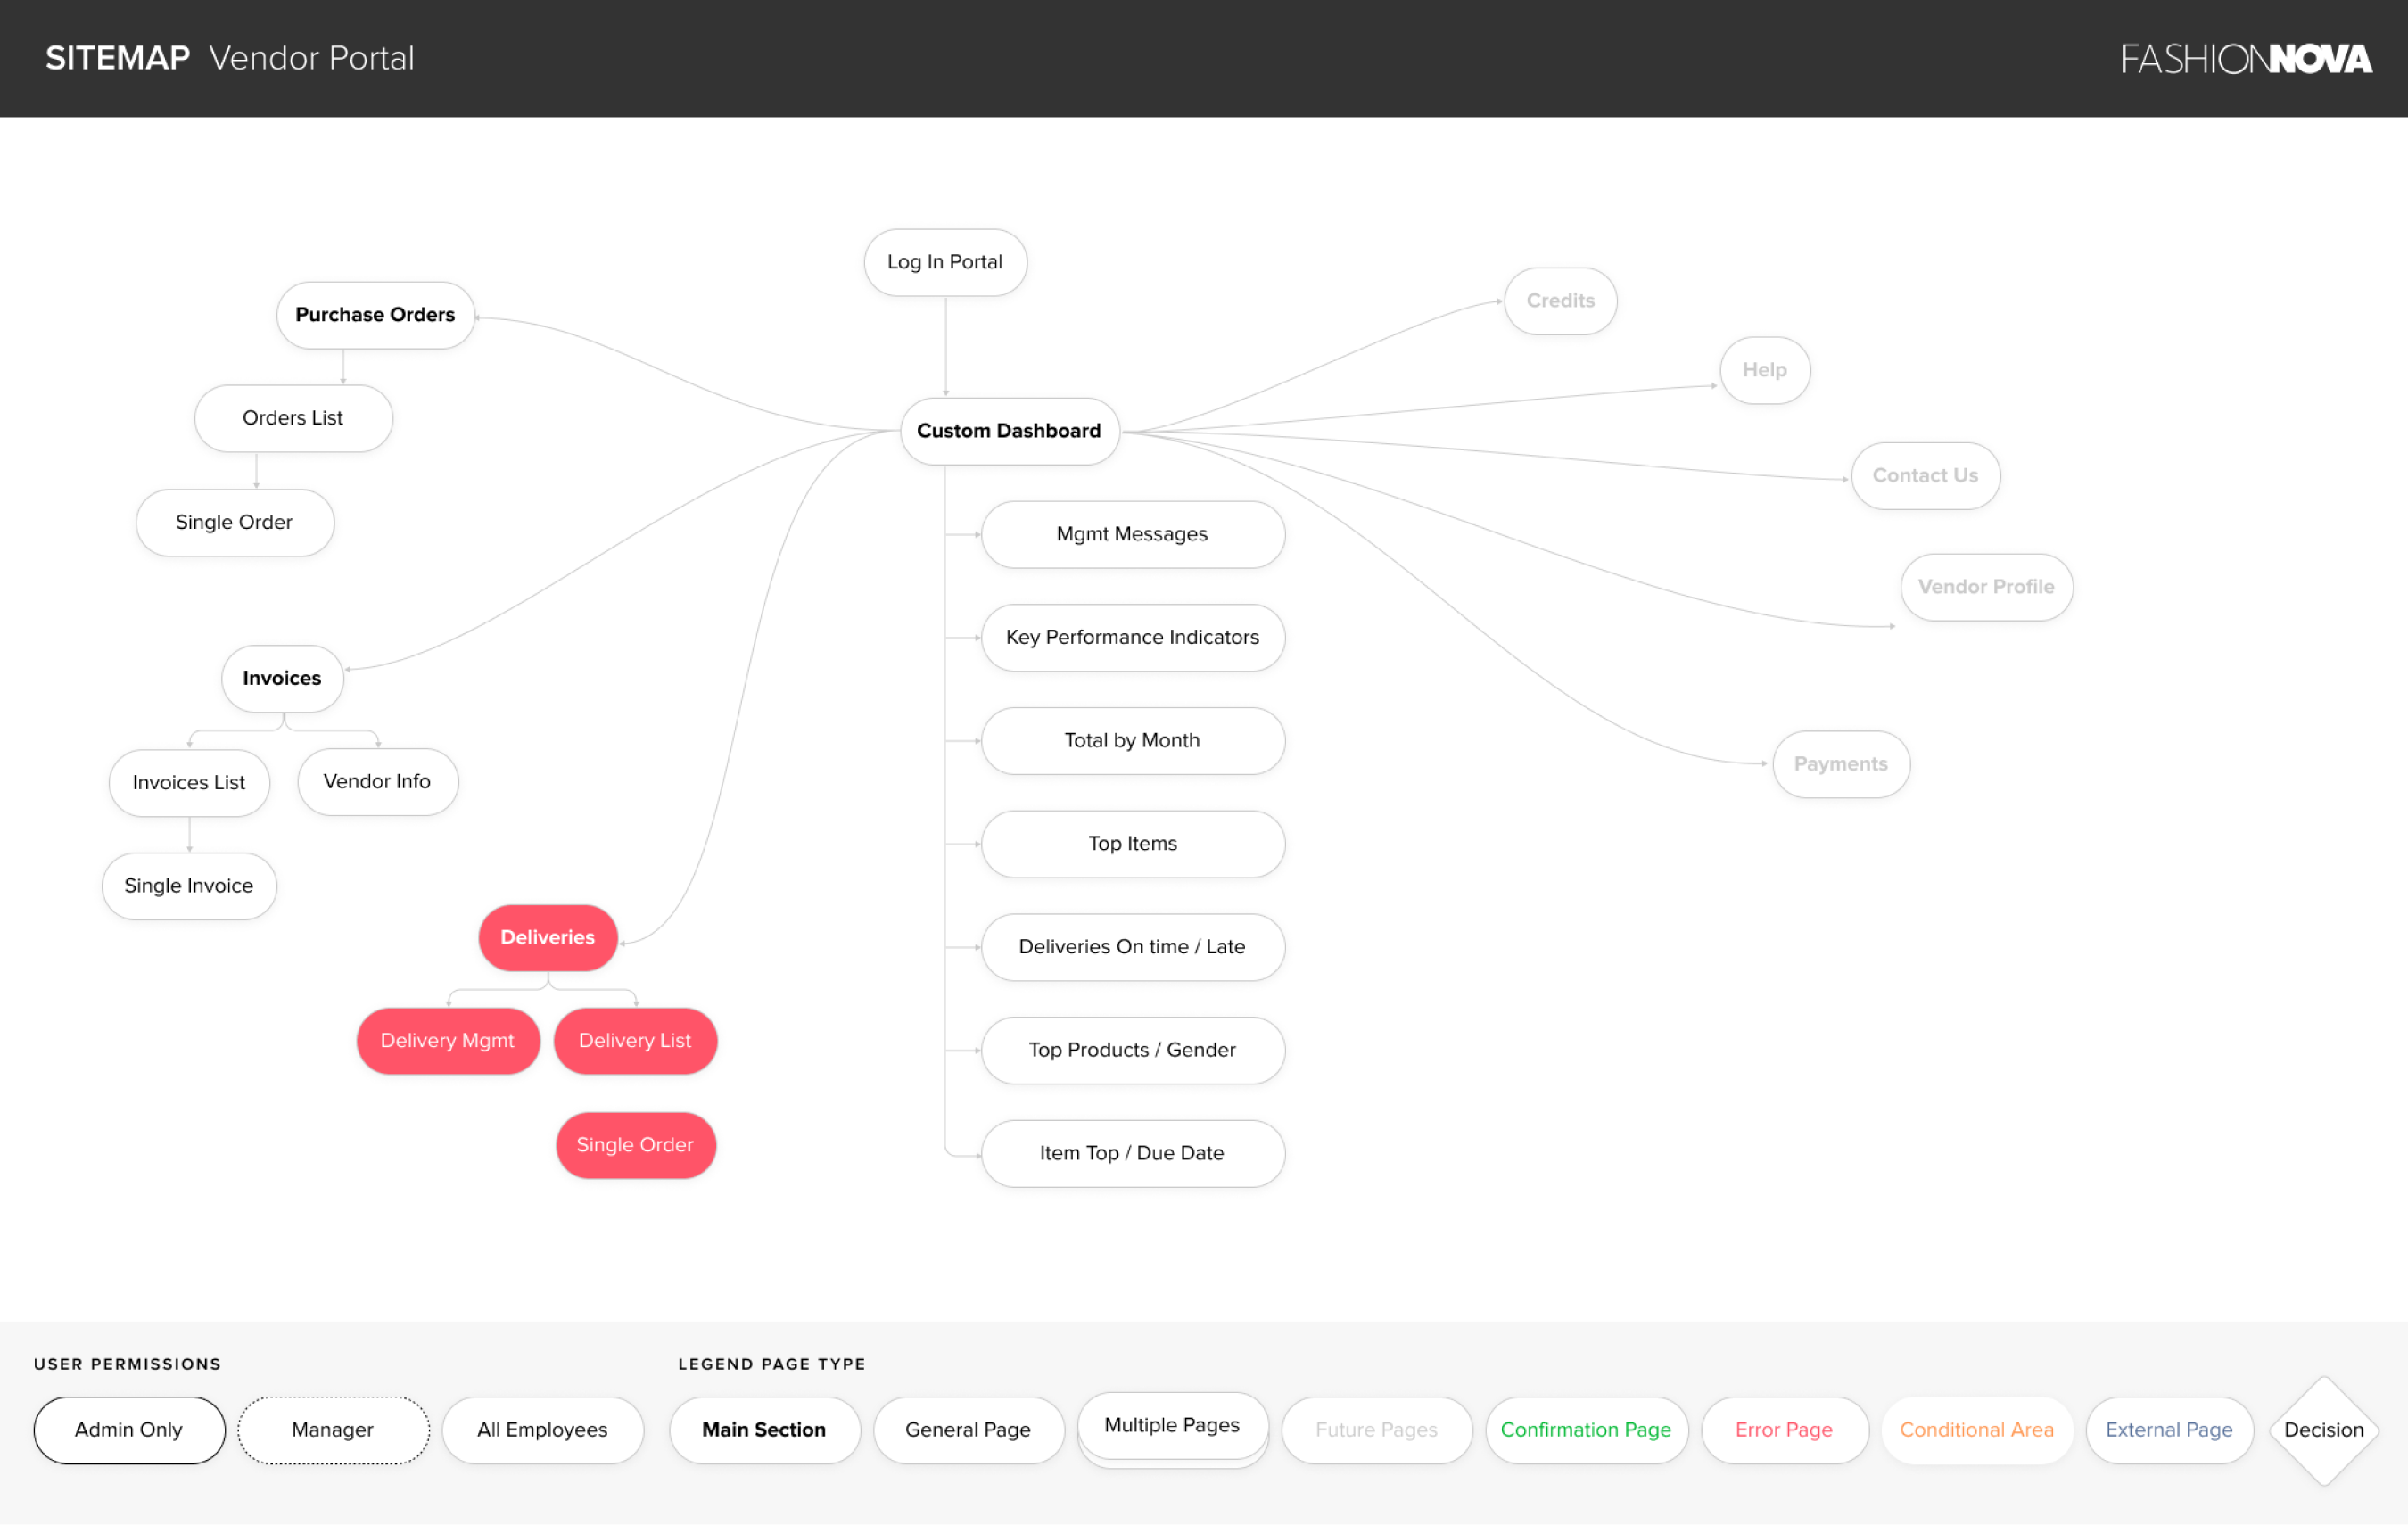
Task: Select the greyed Help node
Action: (1764, 370)
